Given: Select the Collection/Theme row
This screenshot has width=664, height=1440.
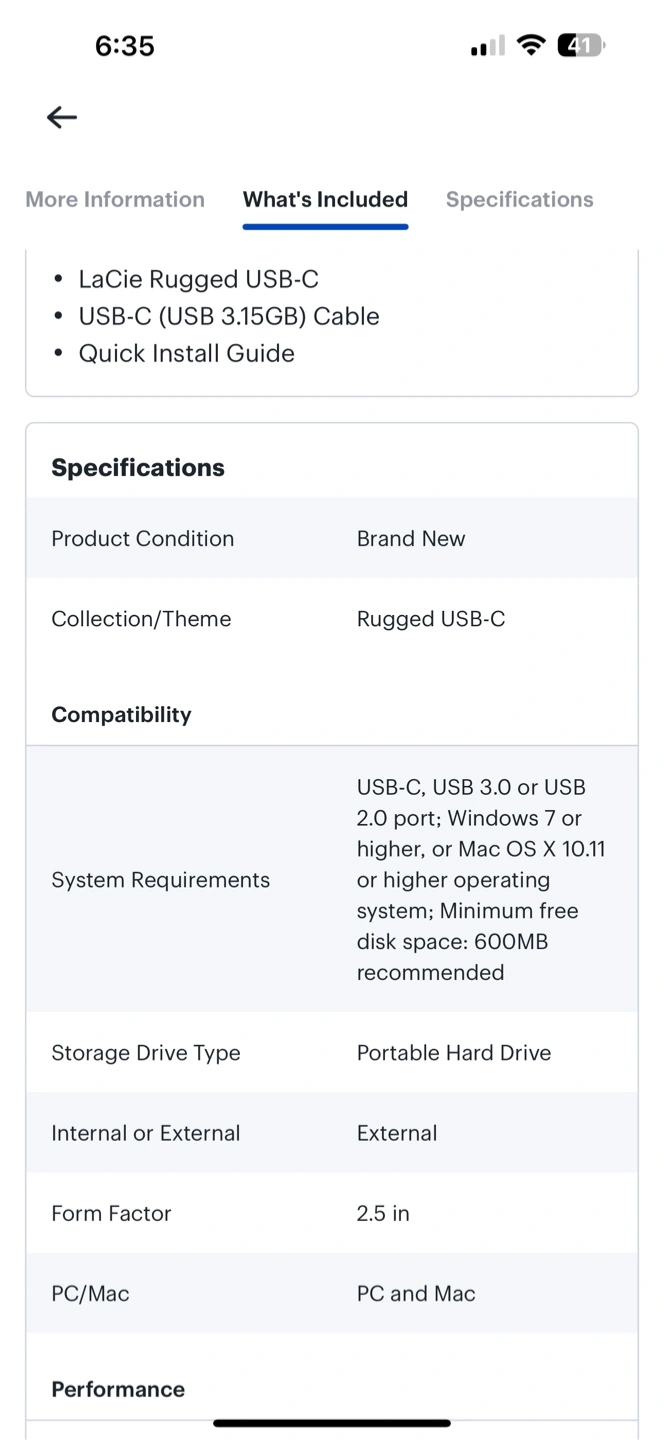Looking at the screenshot, I should coord(332,619).
